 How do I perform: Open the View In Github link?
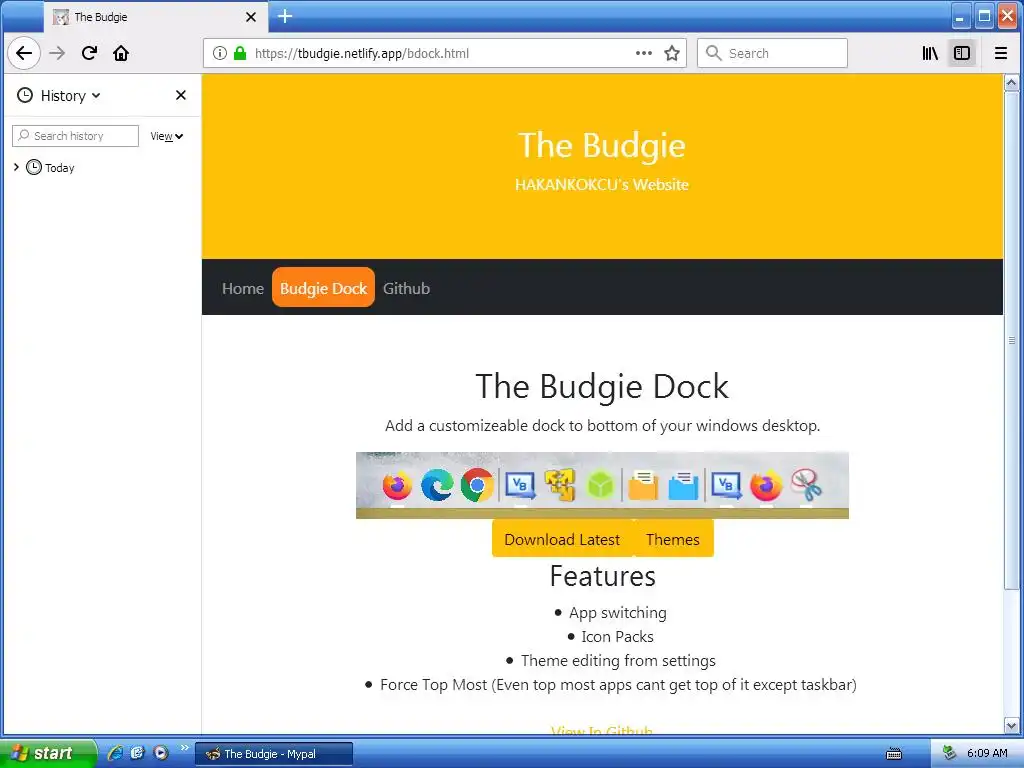[601, 731]
